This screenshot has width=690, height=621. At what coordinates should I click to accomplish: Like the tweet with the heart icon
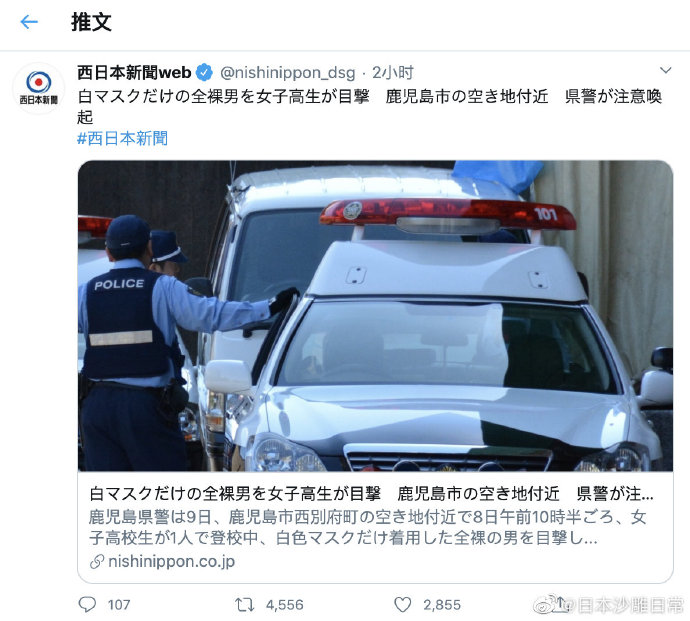402,604
